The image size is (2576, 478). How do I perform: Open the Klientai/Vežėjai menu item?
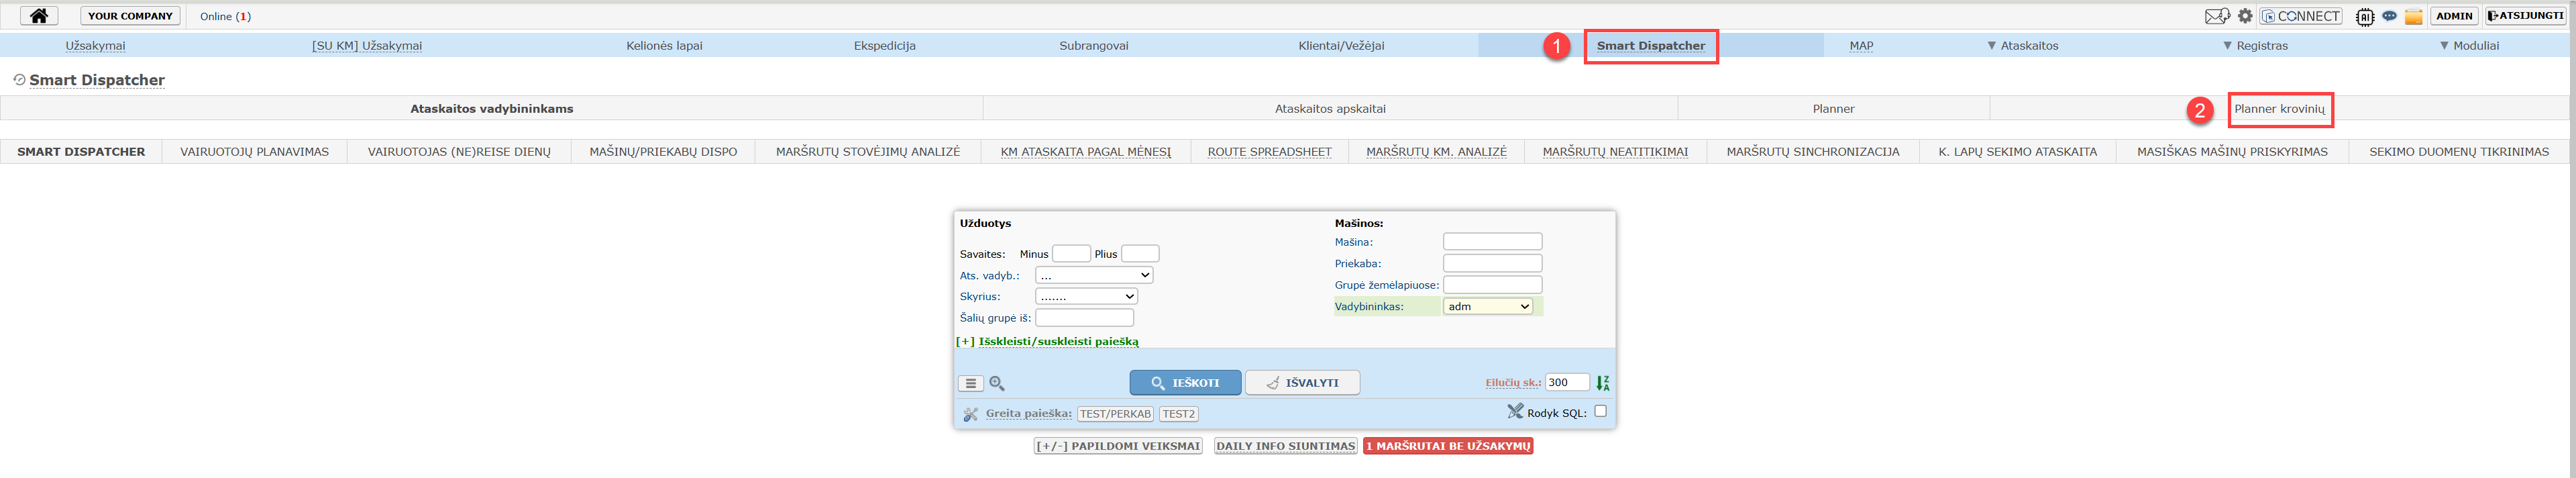point(1341,46)
